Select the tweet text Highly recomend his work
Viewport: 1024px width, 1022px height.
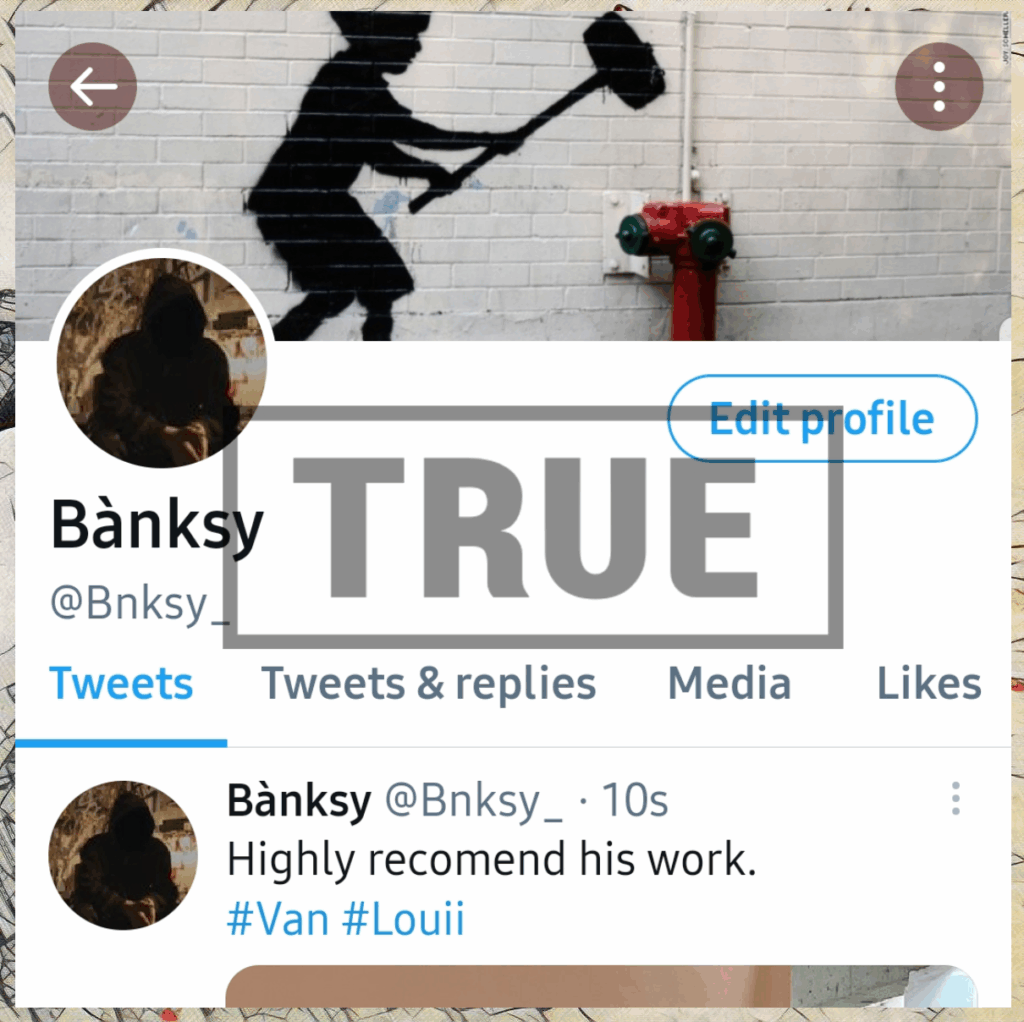(492, 859)
